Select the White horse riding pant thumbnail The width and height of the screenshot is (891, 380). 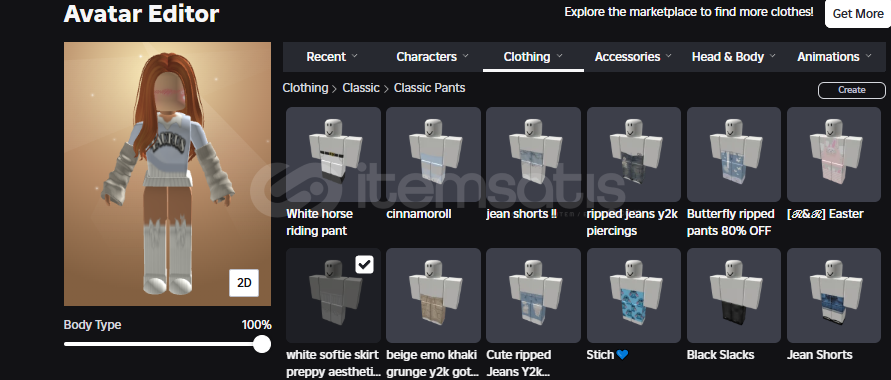tap(333, 154)
